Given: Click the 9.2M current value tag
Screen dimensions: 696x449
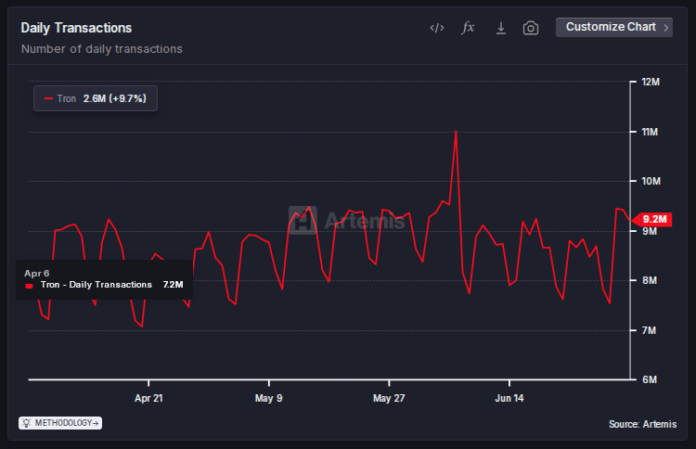Looking at the screenshot, I should click(x=655, y=218).
